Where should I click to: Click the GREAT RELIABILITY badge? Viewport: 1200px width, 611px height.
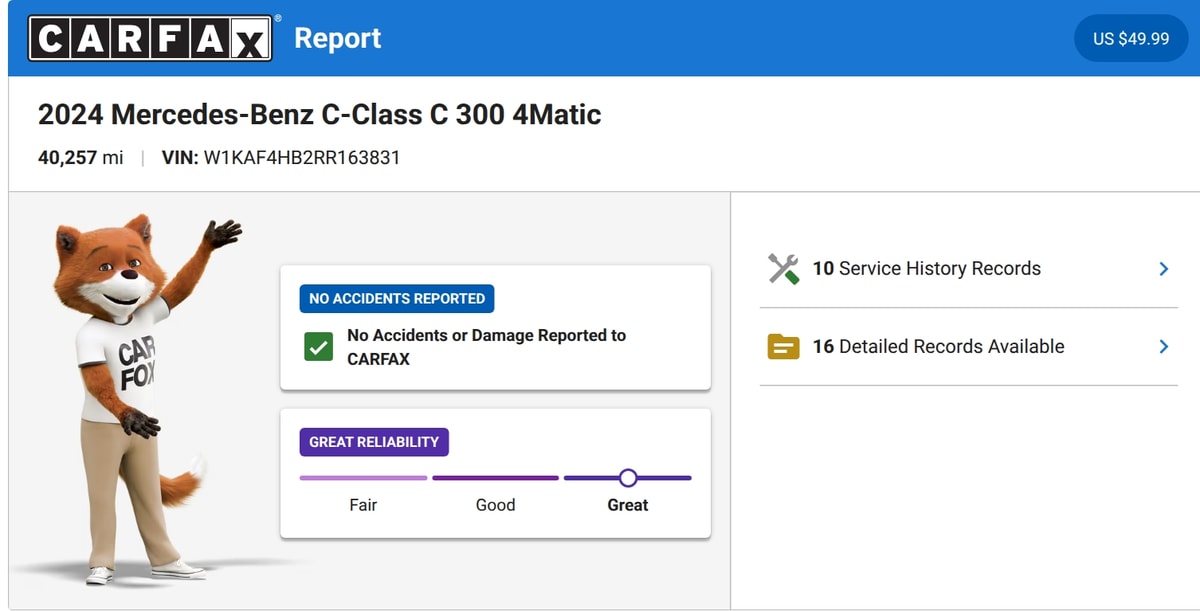[x=374, y=442]
